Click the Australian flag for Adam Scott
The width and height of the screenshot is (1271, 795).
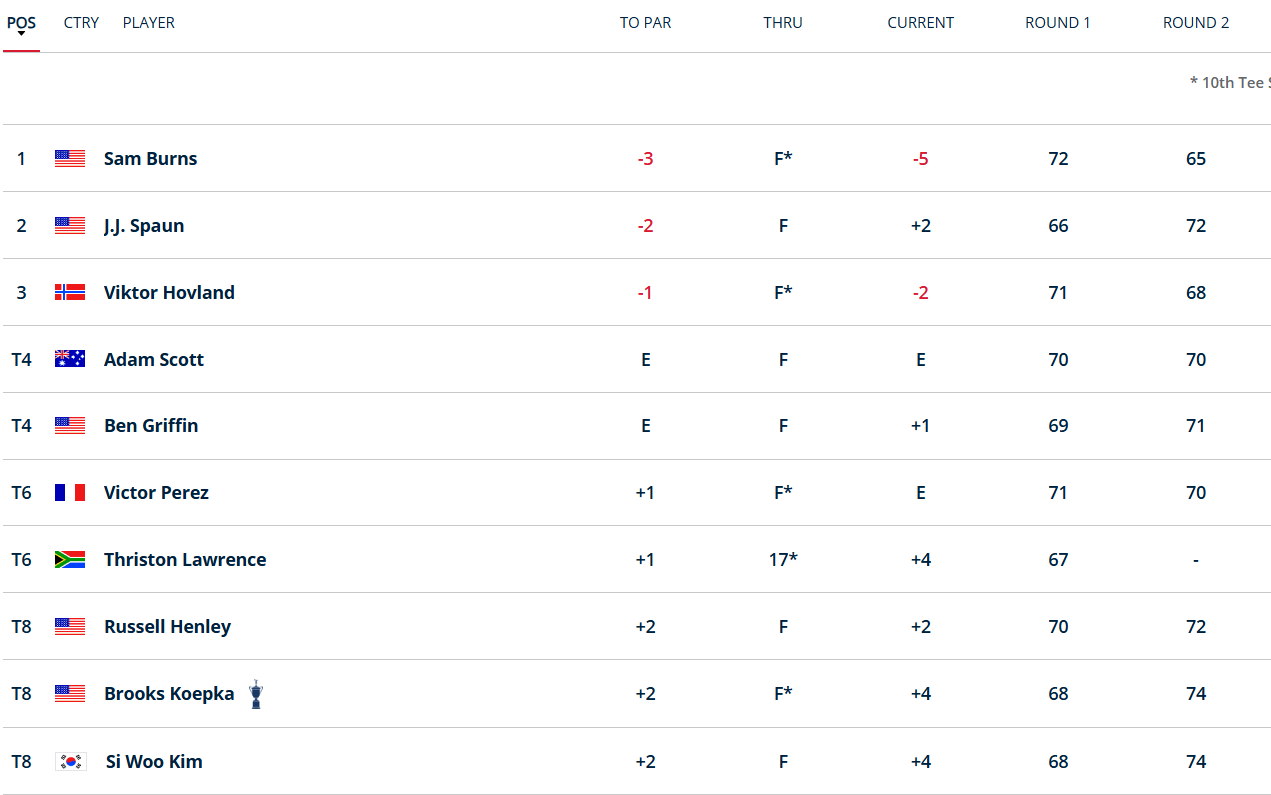(x=69, y=358)
